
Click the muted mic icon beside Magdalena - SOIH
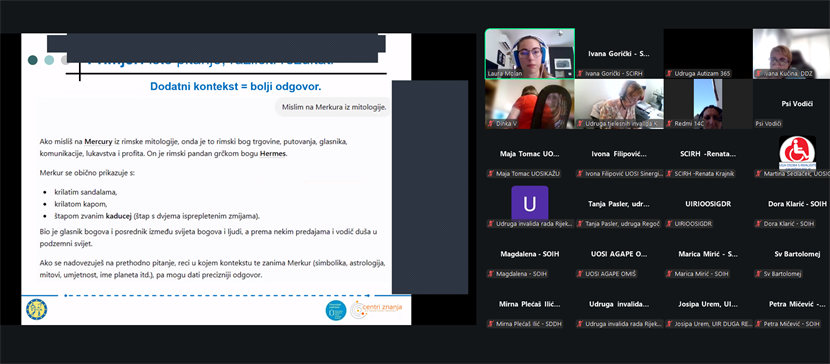[x=492, y=274]
